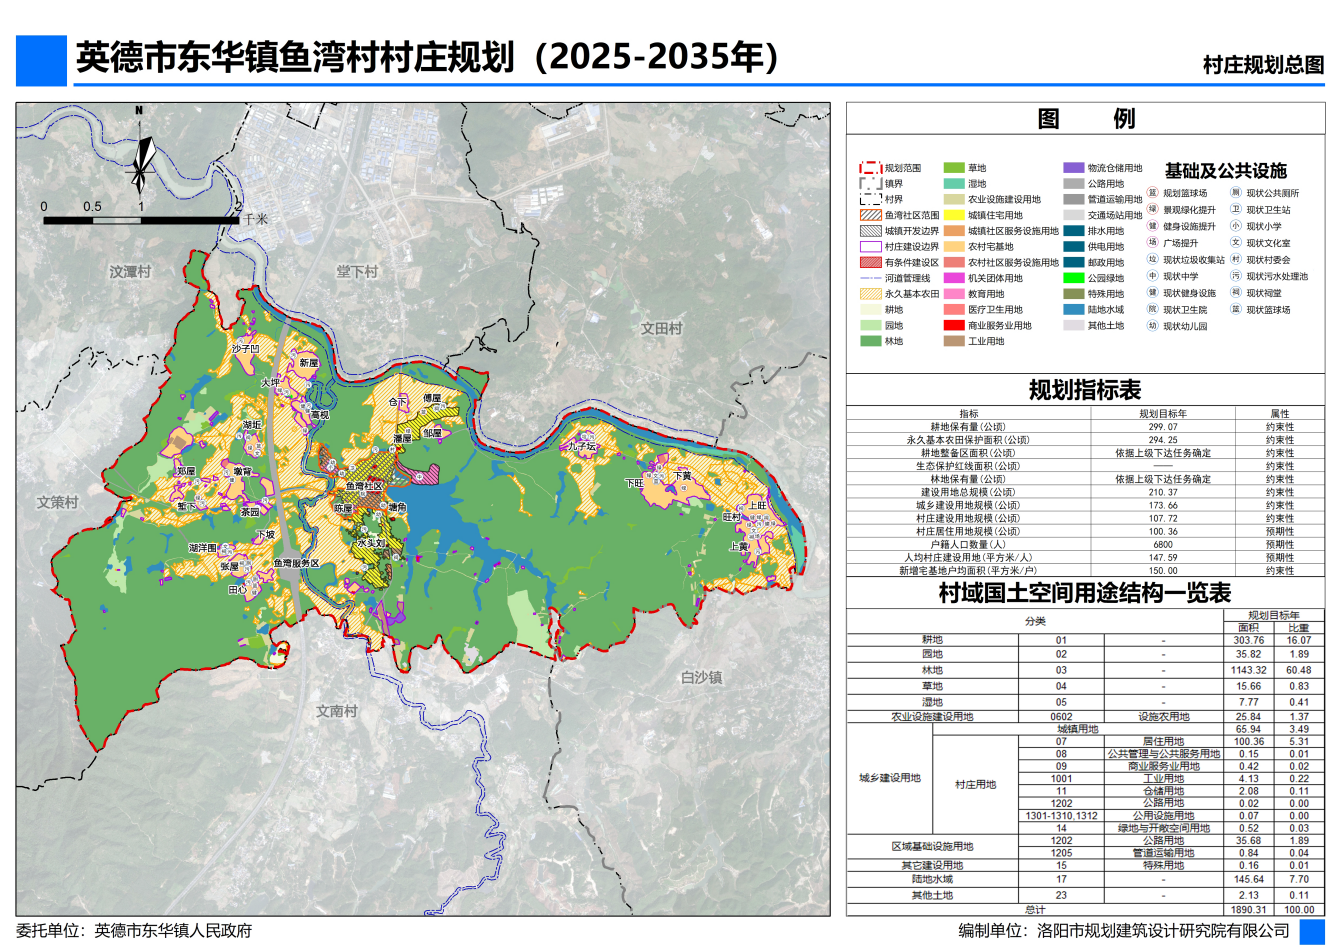
Task: Click the 现状小学 symbol in legend
Action: (x=1236, y=226)
